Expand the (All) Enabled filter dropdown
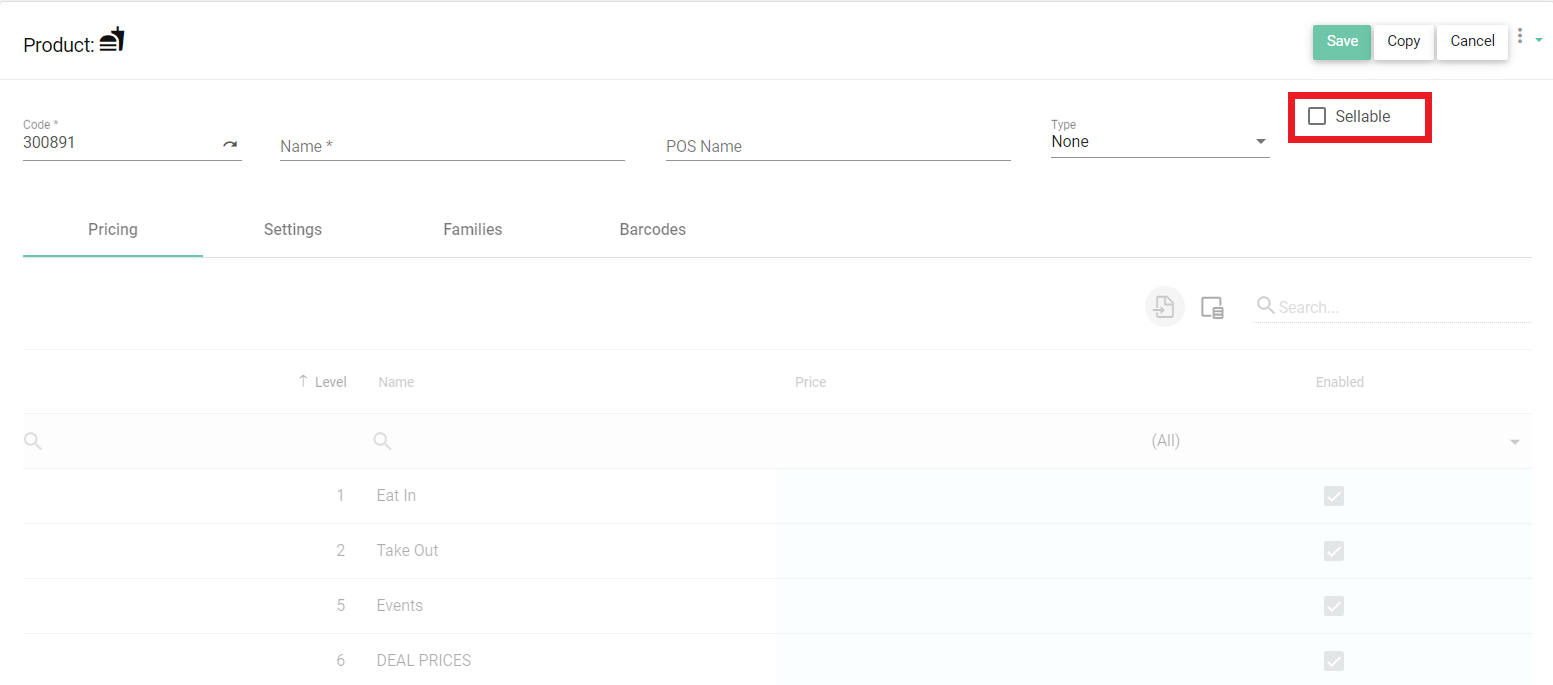This screenshot has width=1553, height=685. (x=1514, y=441)
